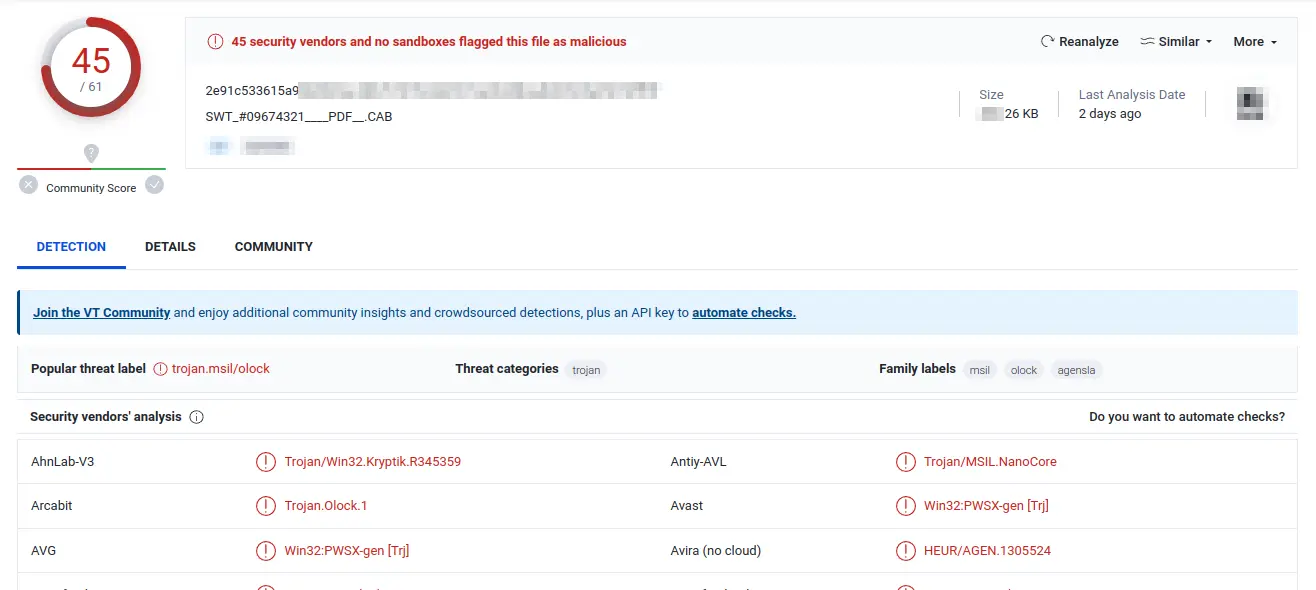Click the file type thumbnail icon
The image size is (1316, 590).
(x=1252, y=104)
